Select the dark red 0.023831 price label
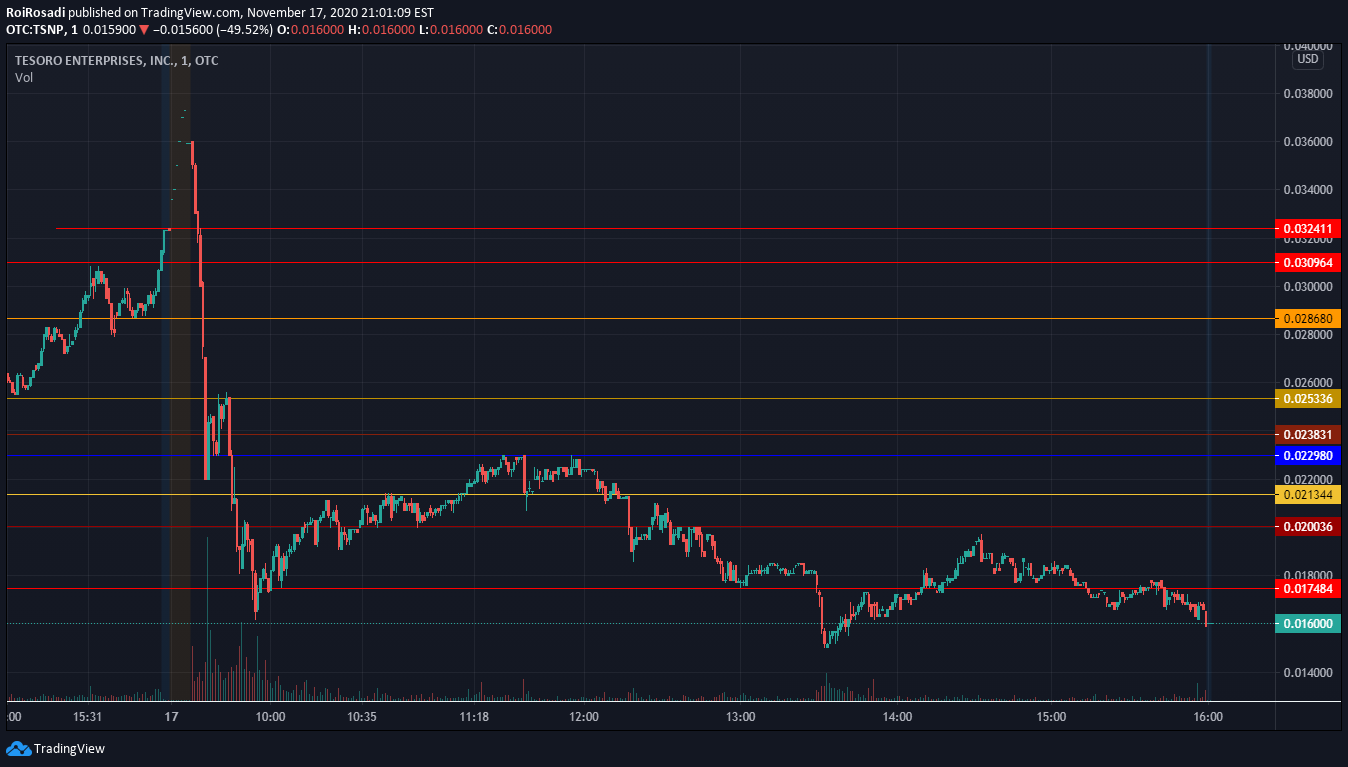 click(x=1309, y=435)
